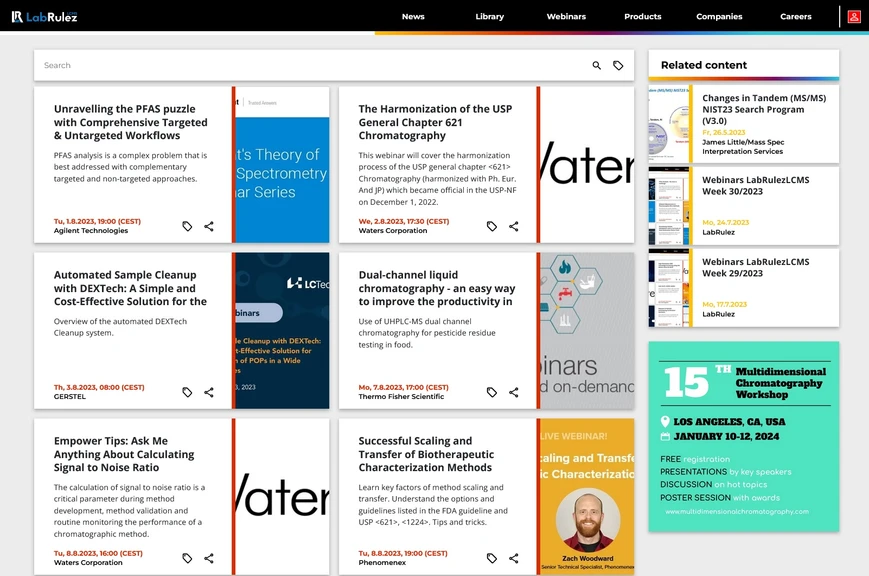Navigate to the Webinars menu
Viewport: 869px width, 576px height.
coord(566,17)
